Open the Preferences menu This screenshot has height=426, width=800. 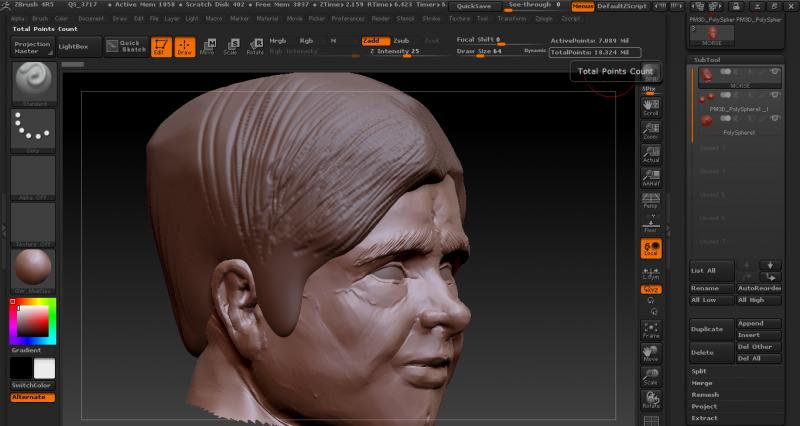pyautogui.click(x=348, y=18)
